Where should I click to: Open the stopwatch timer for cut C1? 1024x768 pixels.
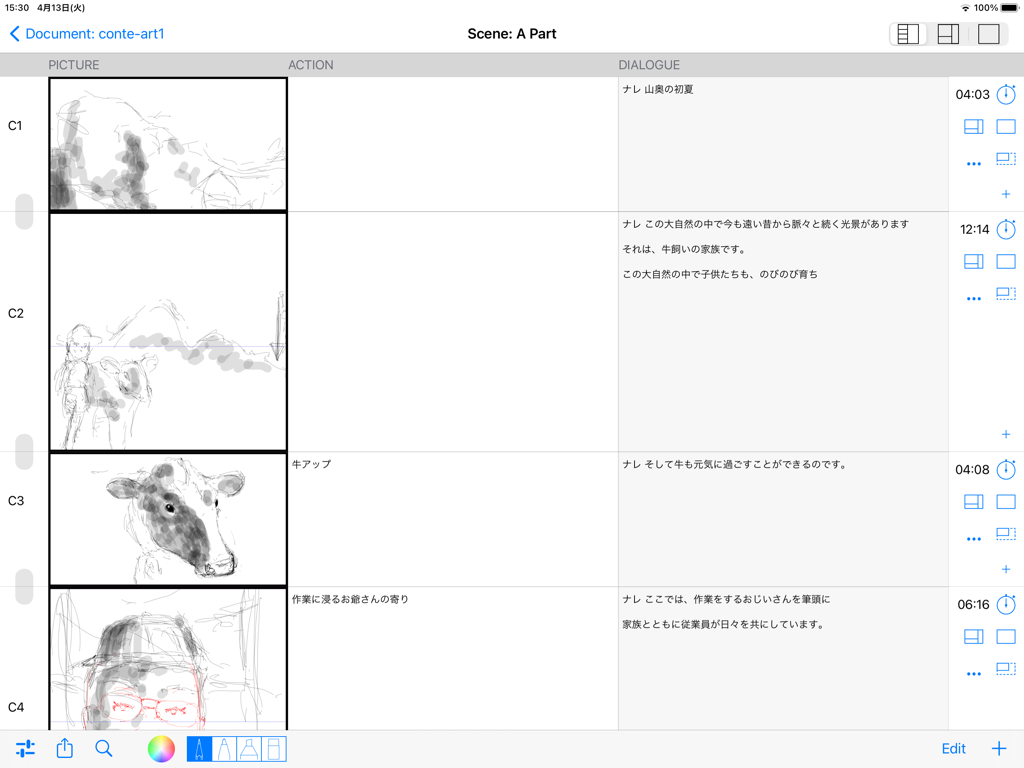click(1006, 94)
